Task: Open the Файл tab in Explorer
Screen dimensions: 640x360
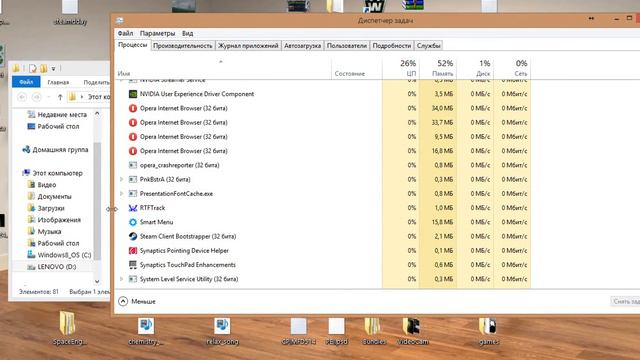Action: 26,82
